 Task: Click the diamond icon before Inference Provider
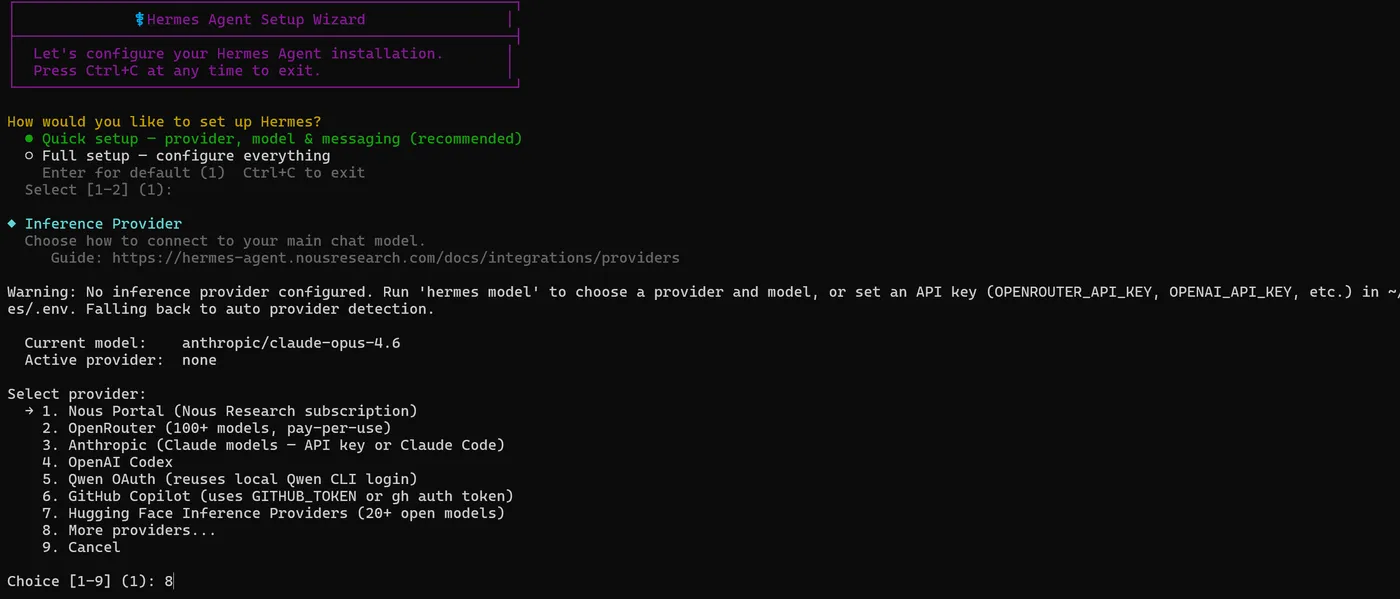pos(12,224)
